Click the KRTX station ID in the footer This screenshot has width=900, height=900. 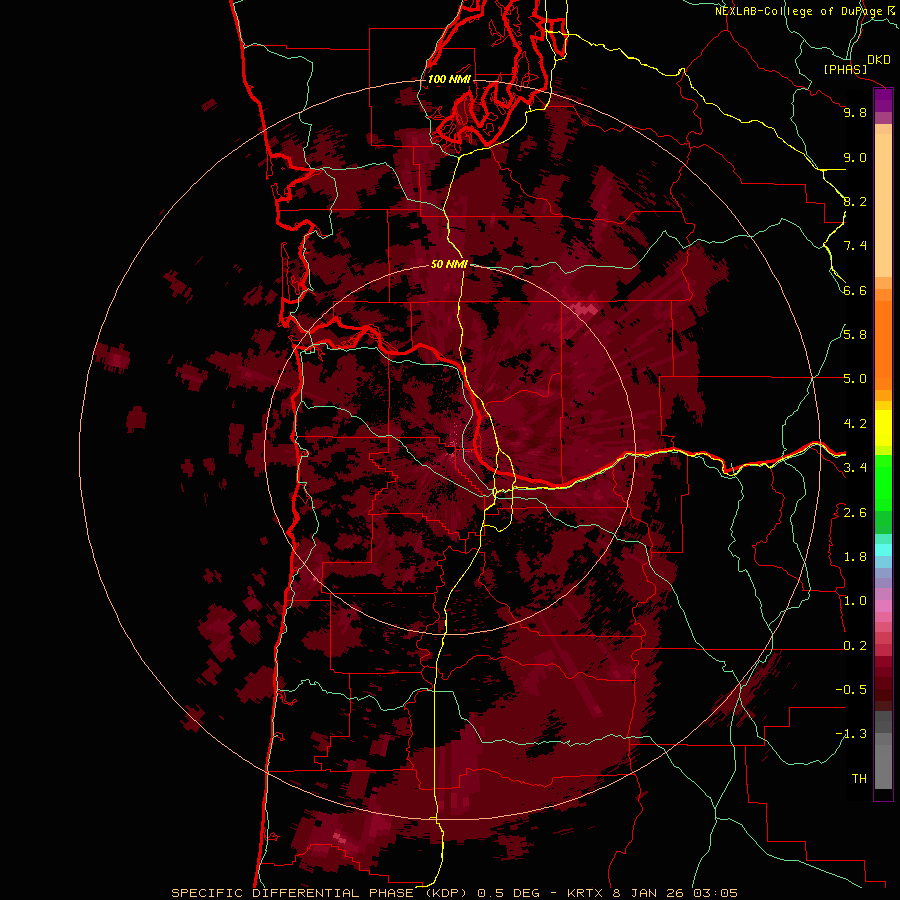[585, 893]
